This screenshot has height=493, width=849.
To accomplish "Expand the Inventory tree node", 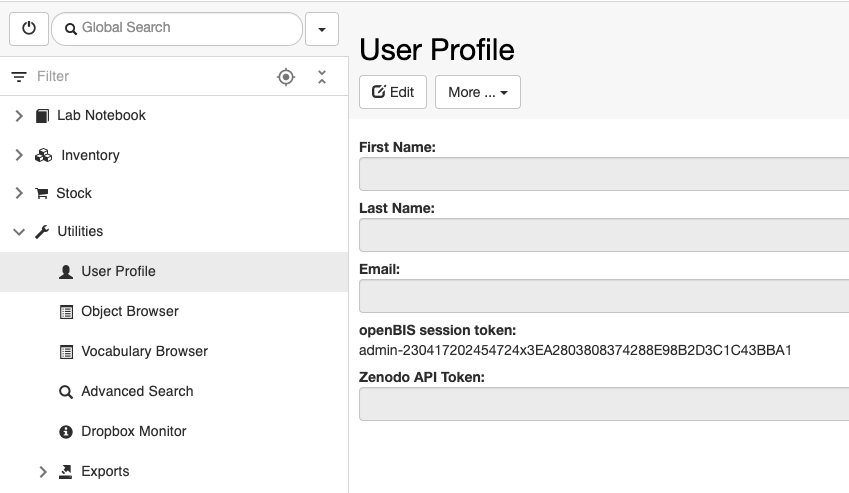I will (x=19, y=155).
